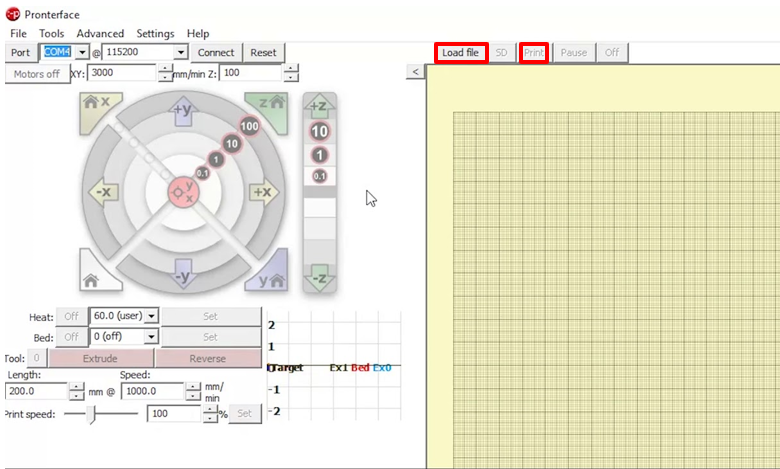The height and width of the screenshot is (469, 780).
Task: Click the Port button
Action: pos(20,52)
